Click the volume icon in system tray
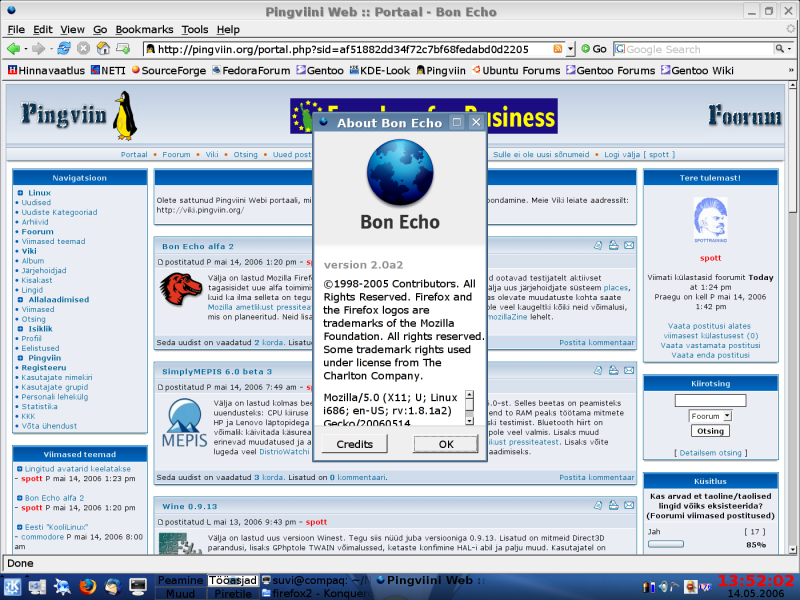The height and width of the screenshot is (600, 800). coord(662,587)
